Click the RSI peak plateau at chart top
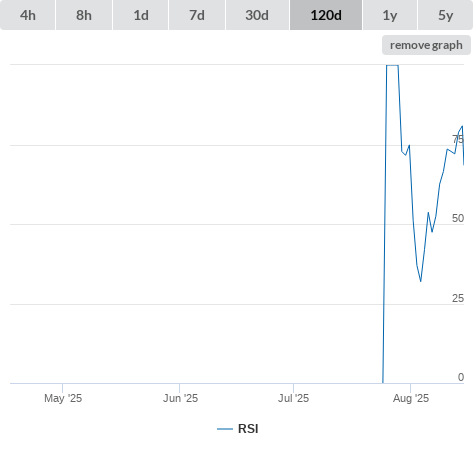 pos(392,65)
